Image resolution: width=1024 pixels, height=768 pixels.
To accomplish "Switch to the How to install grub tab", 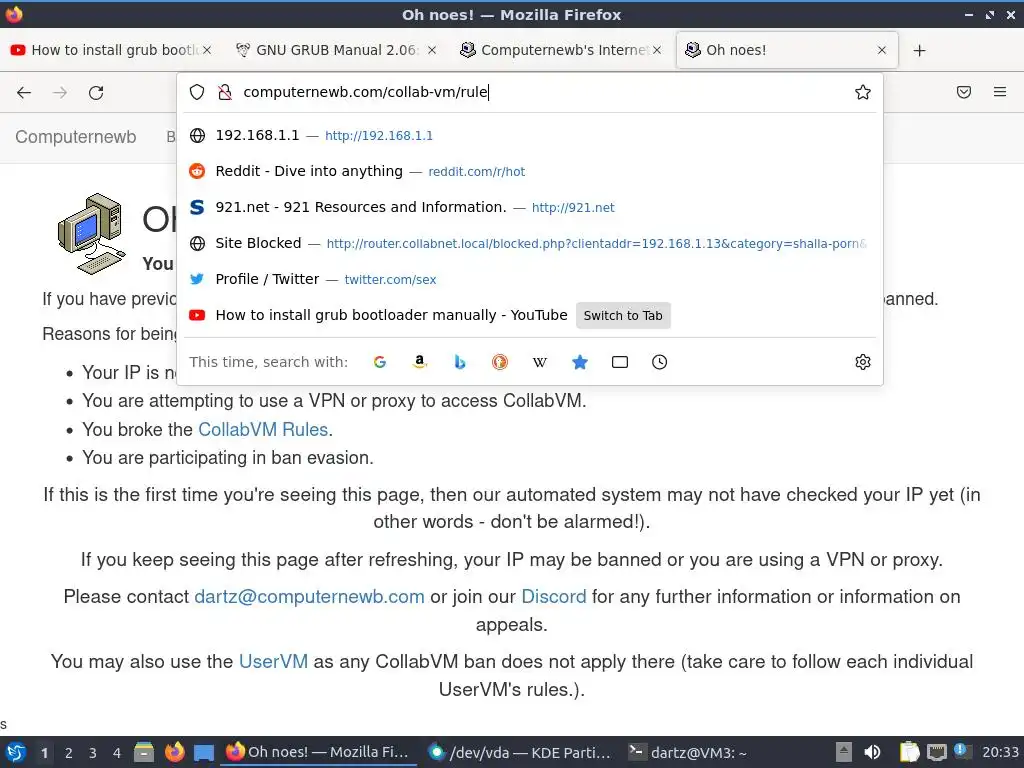I will [110, 50].
